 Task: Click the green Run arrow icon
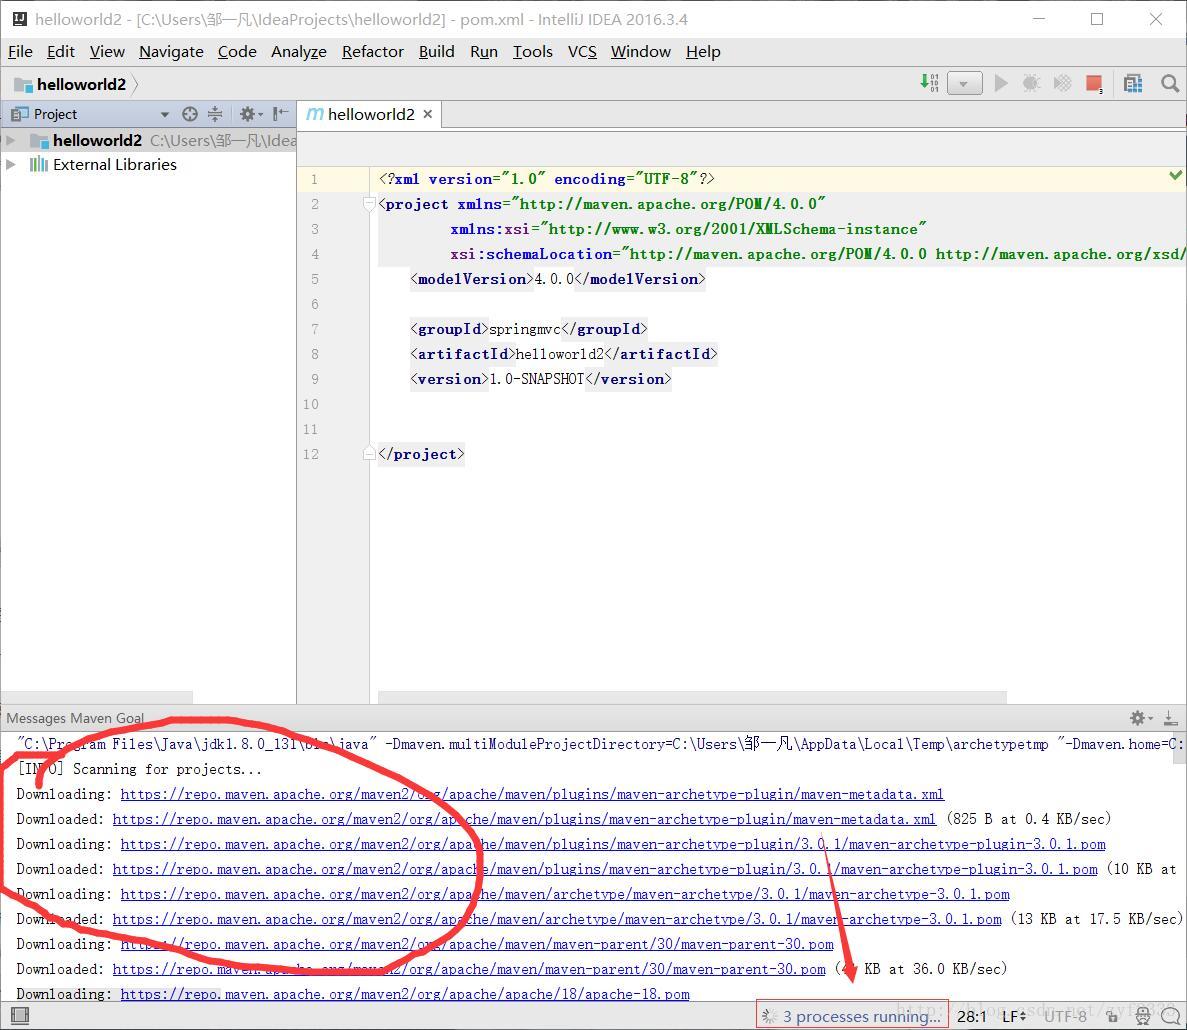(1001, 83)
